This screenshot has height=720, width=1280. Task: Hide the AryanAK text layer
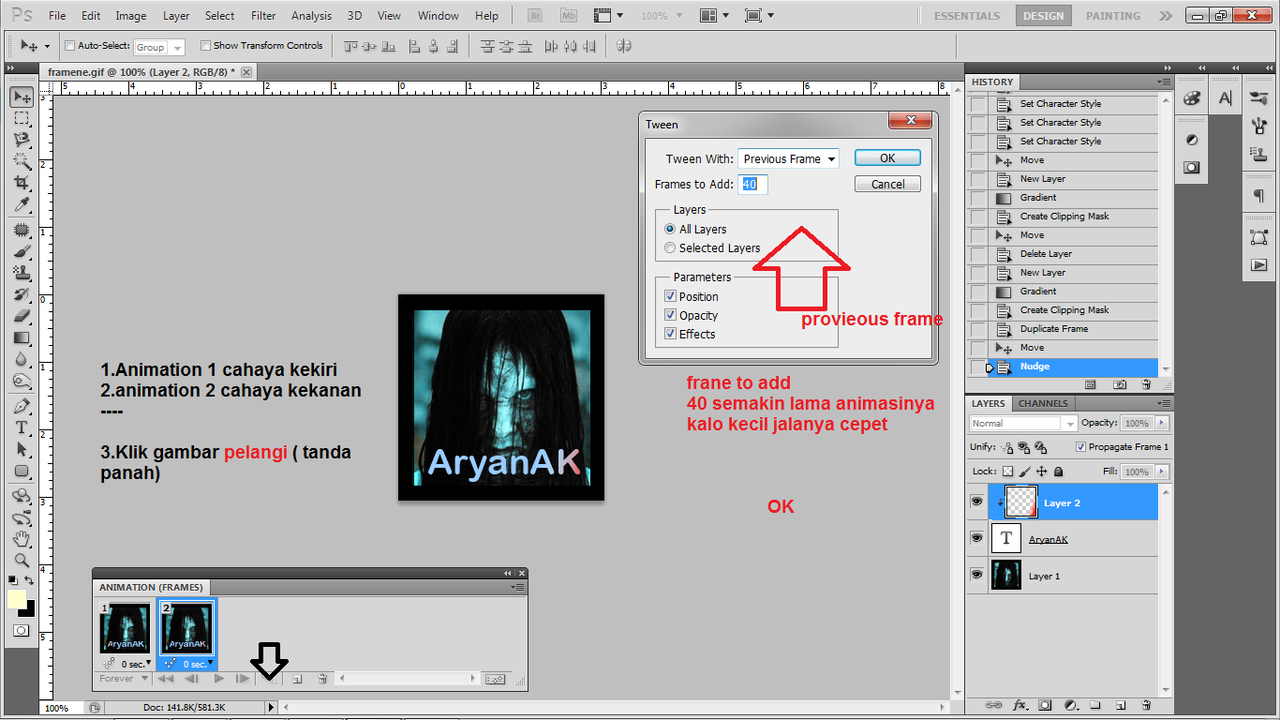(976, 538)
